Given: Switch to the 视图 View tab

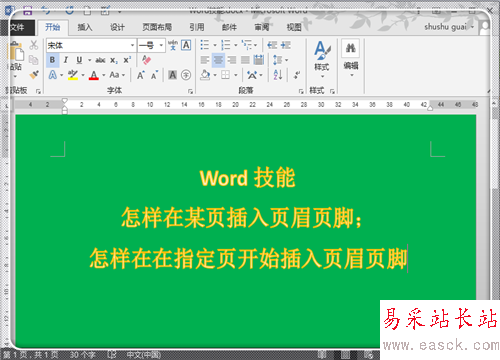Looking at the screenshot, I should [294, 27].
